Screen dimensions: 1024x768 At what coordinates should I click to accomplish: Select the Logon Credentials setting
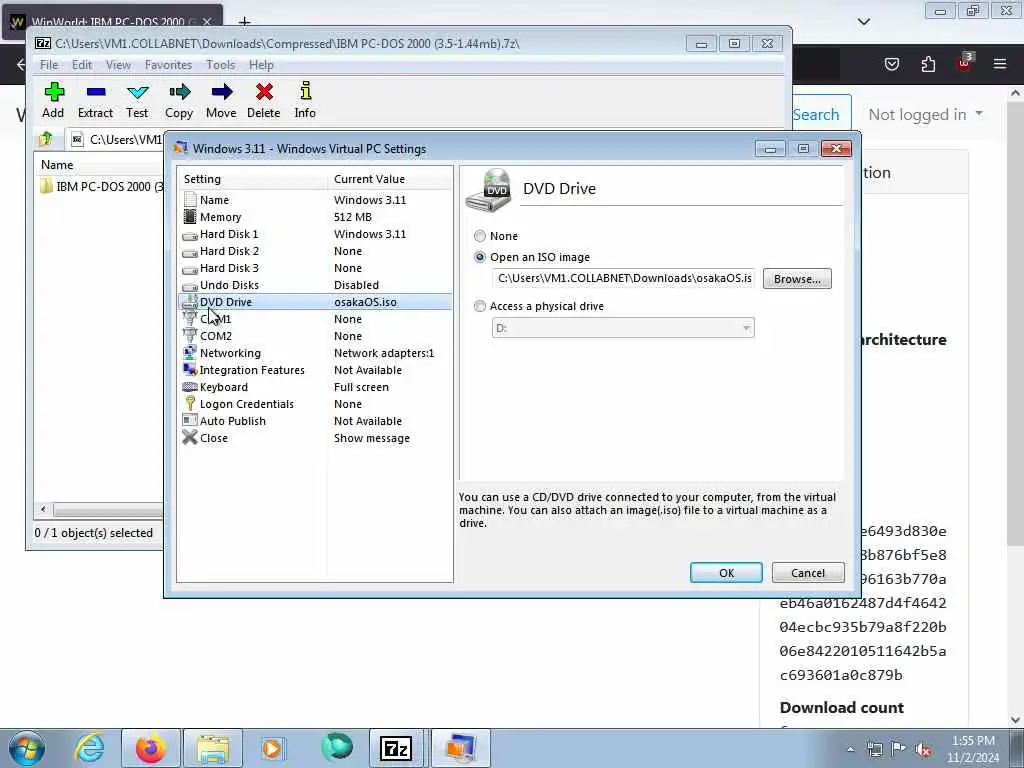[315, 404]
